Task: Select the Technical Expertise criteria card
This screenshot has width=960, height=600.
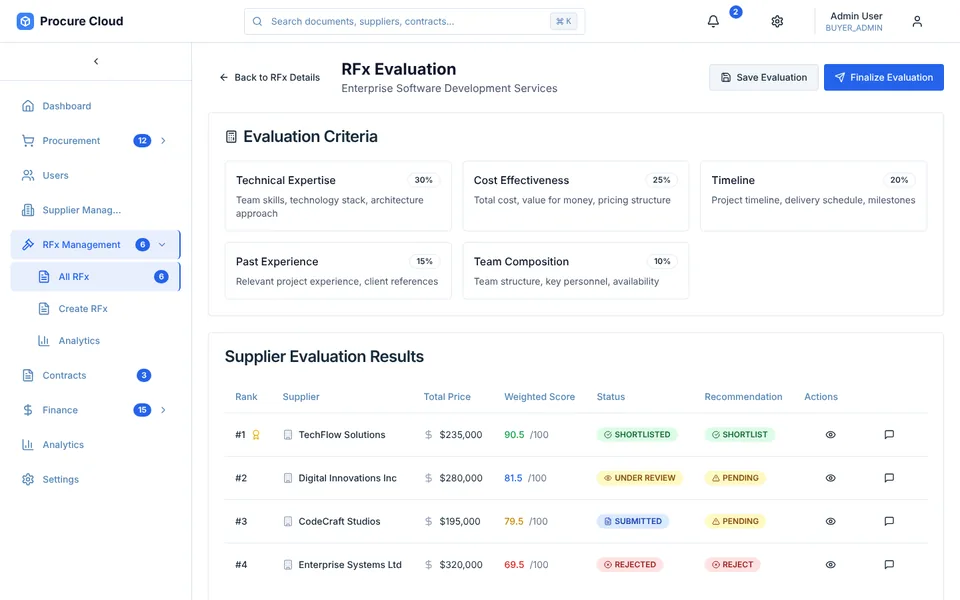Action: tap(338, 196)
